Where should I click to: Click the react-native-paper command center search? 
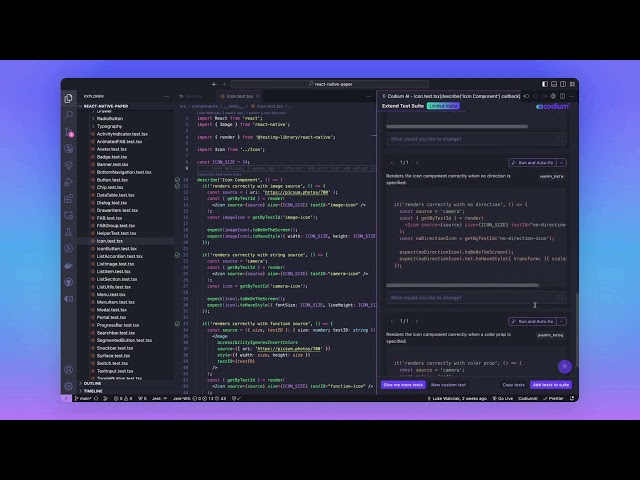pyautogui.click(x=330, y=84)
